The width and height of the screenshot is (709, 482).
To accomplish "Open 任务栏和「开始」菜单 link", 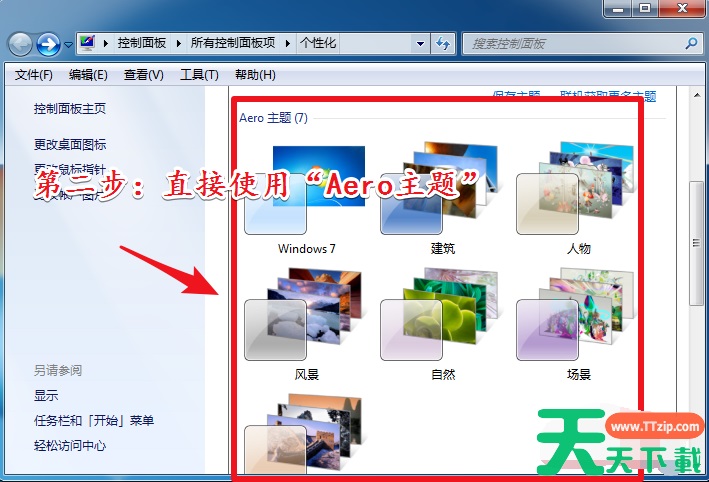I will pos(94,421).
